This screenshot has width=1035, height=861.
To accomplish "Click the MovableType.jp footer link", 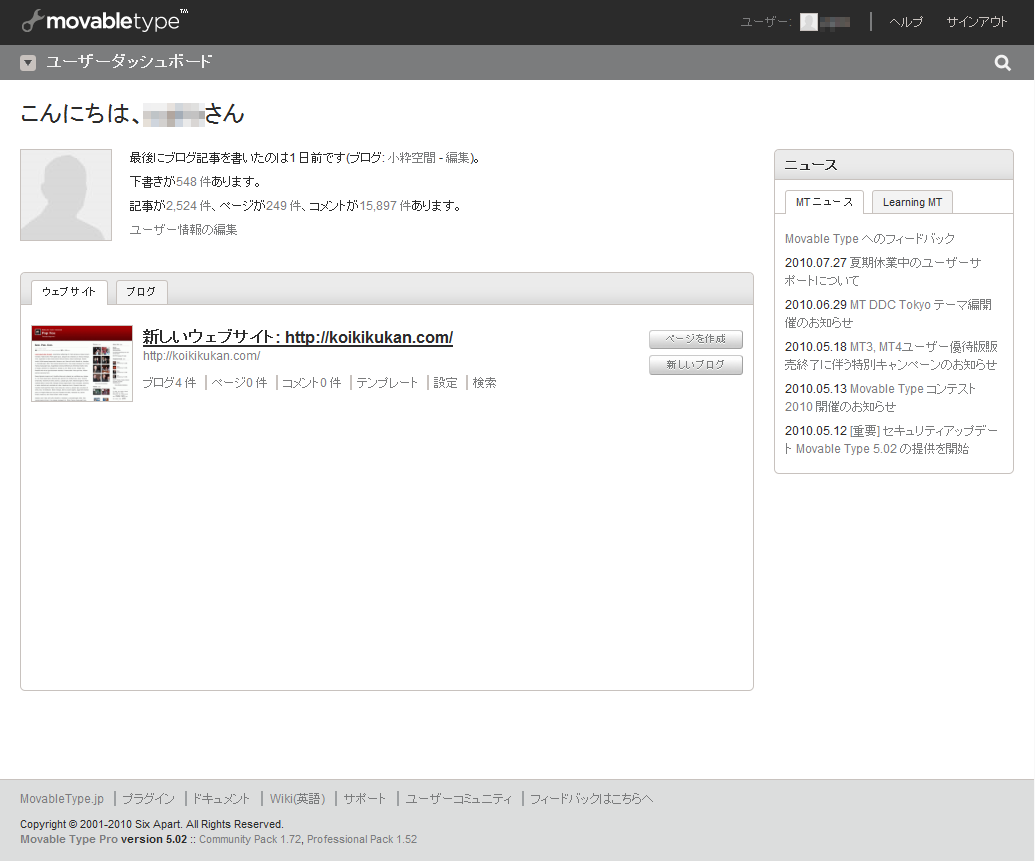I will 62,799.
